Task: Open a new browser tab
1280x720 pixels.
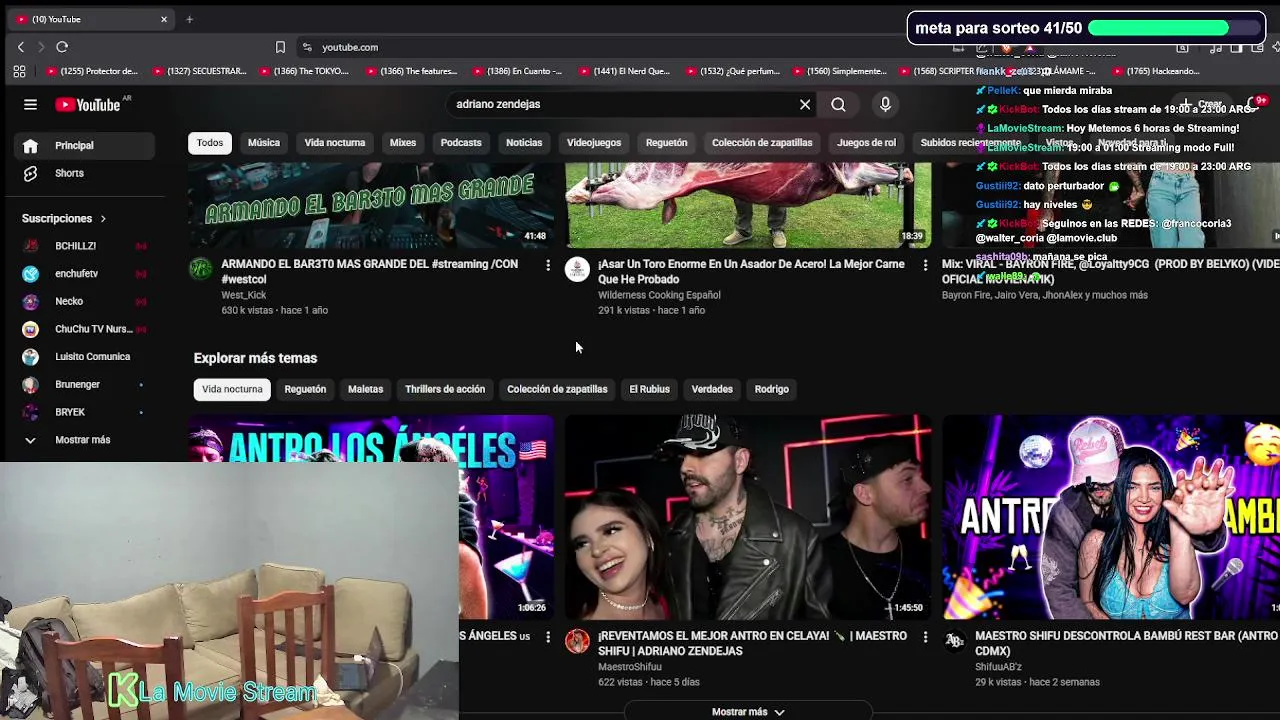Action: tap(189, 19)
